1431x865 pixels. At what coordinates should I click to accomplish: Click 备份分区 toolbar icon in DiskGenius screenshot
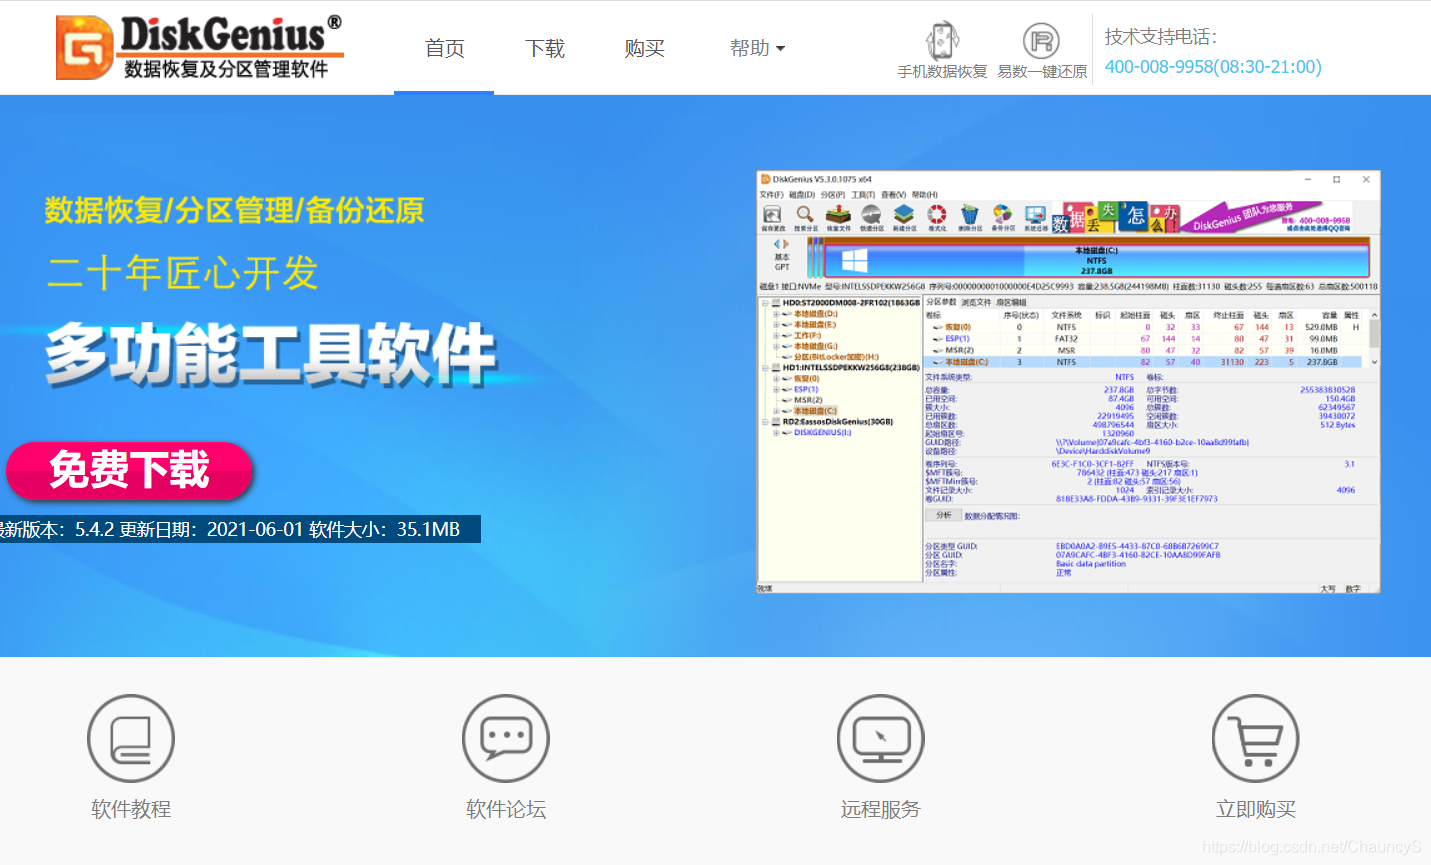(1003, 218)
